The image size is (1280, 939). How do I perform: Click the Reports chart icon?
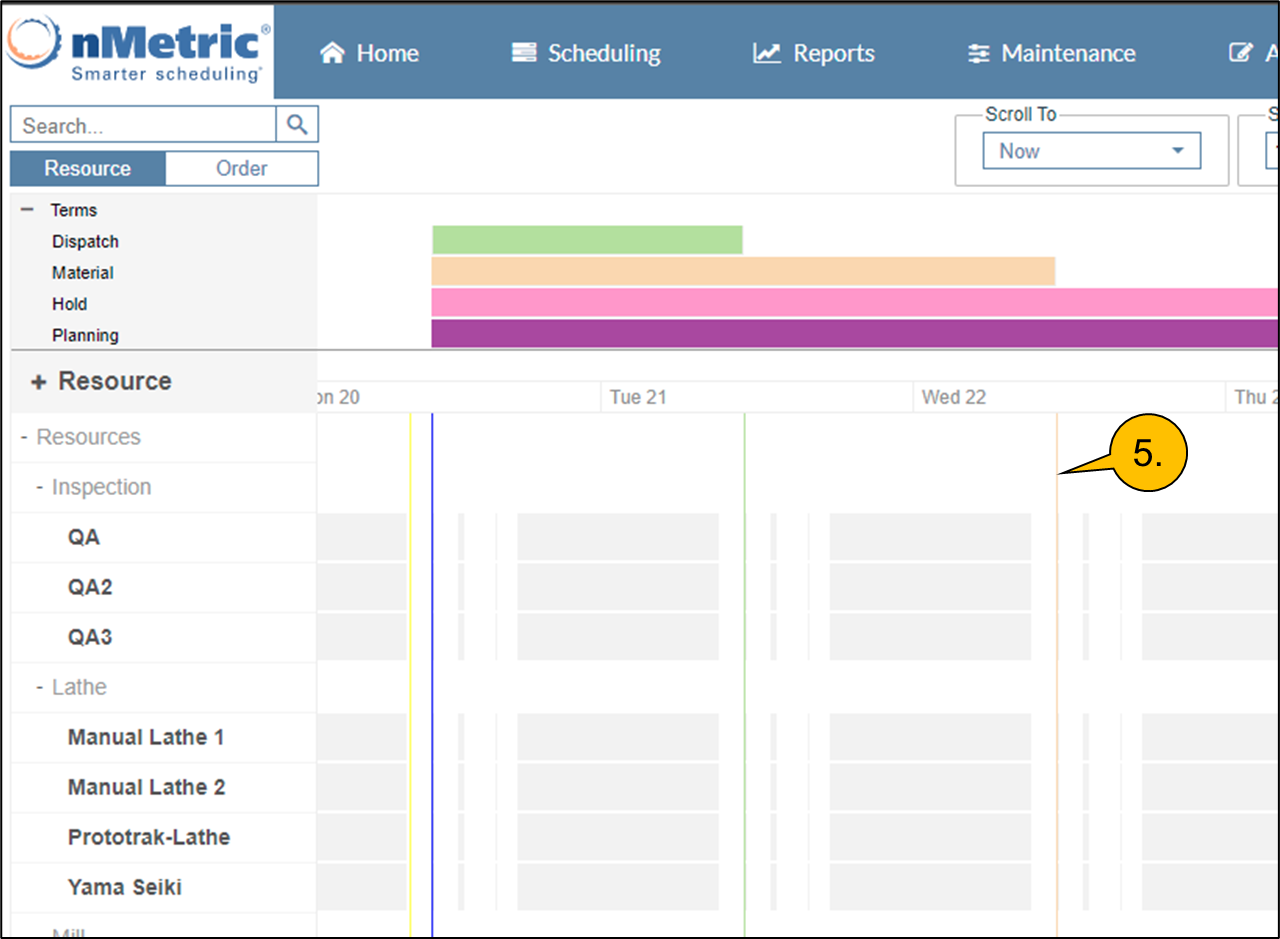coord(766,53)
